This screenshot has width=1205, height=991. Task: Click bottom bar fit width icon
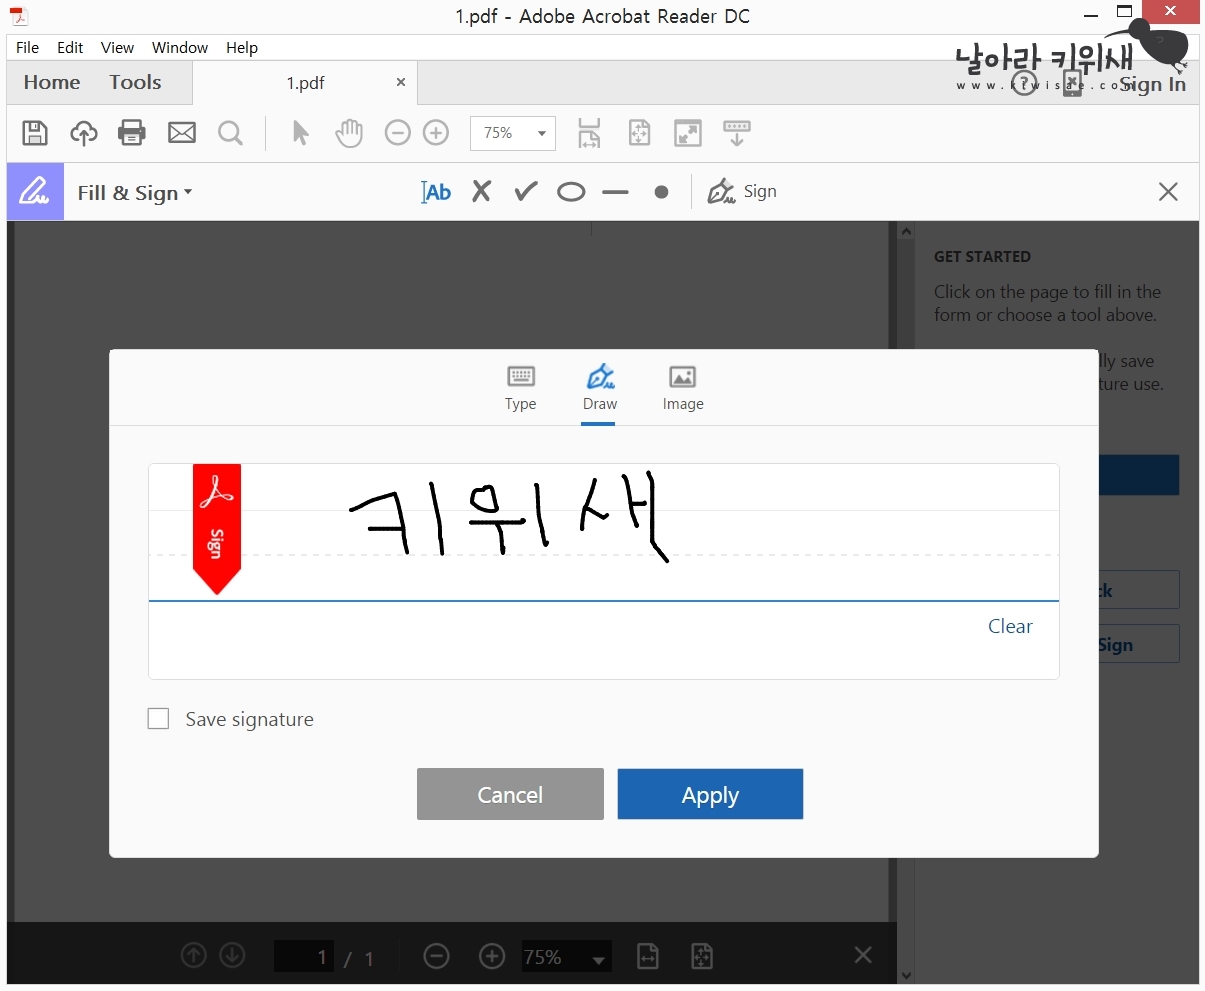[x=648, y=957]
